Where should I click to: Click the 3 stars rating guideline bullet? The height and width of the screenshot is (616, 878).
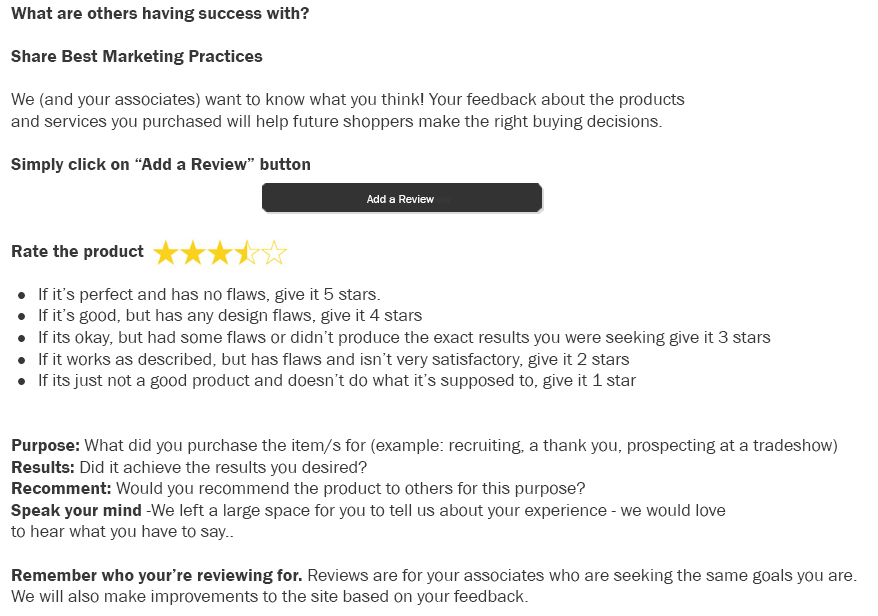404,337
